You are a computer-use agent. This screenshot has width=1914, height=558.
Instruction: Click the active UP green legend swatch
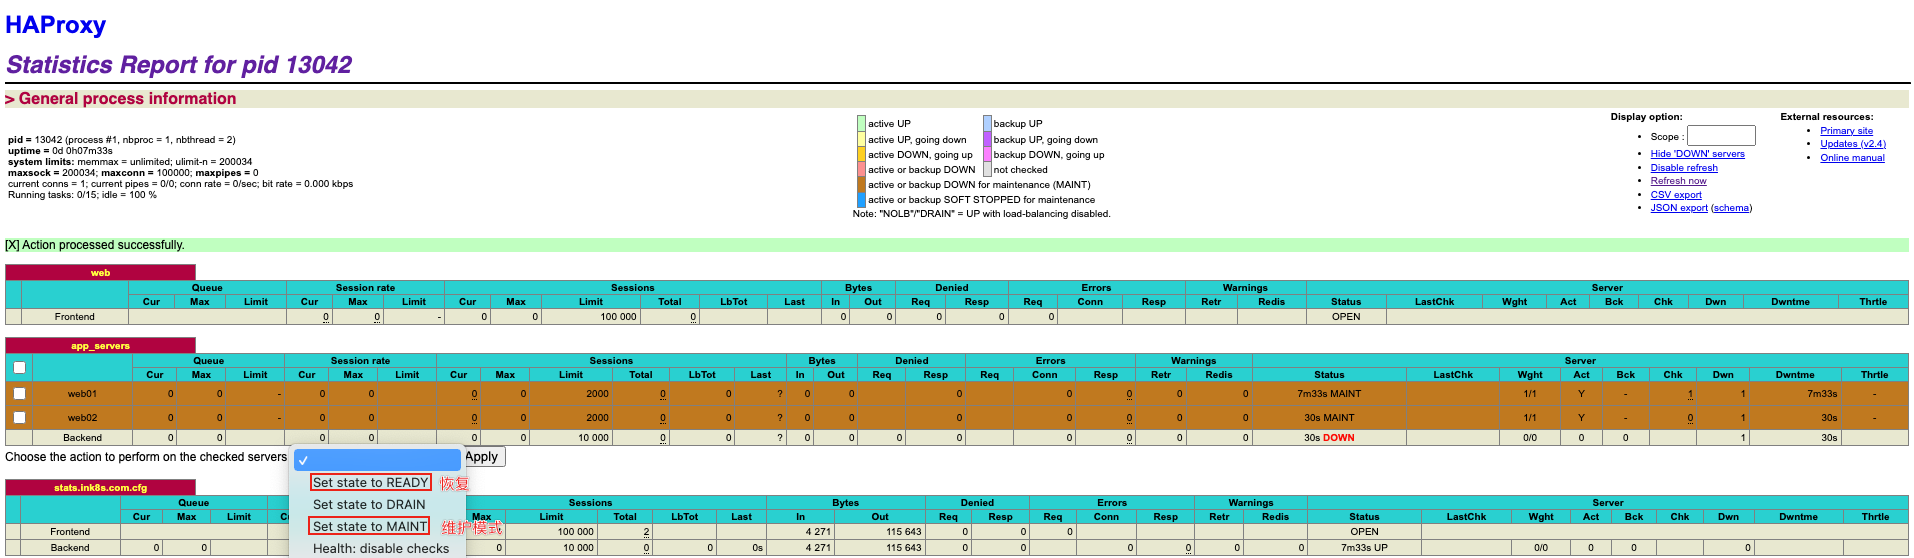(861, 124)
